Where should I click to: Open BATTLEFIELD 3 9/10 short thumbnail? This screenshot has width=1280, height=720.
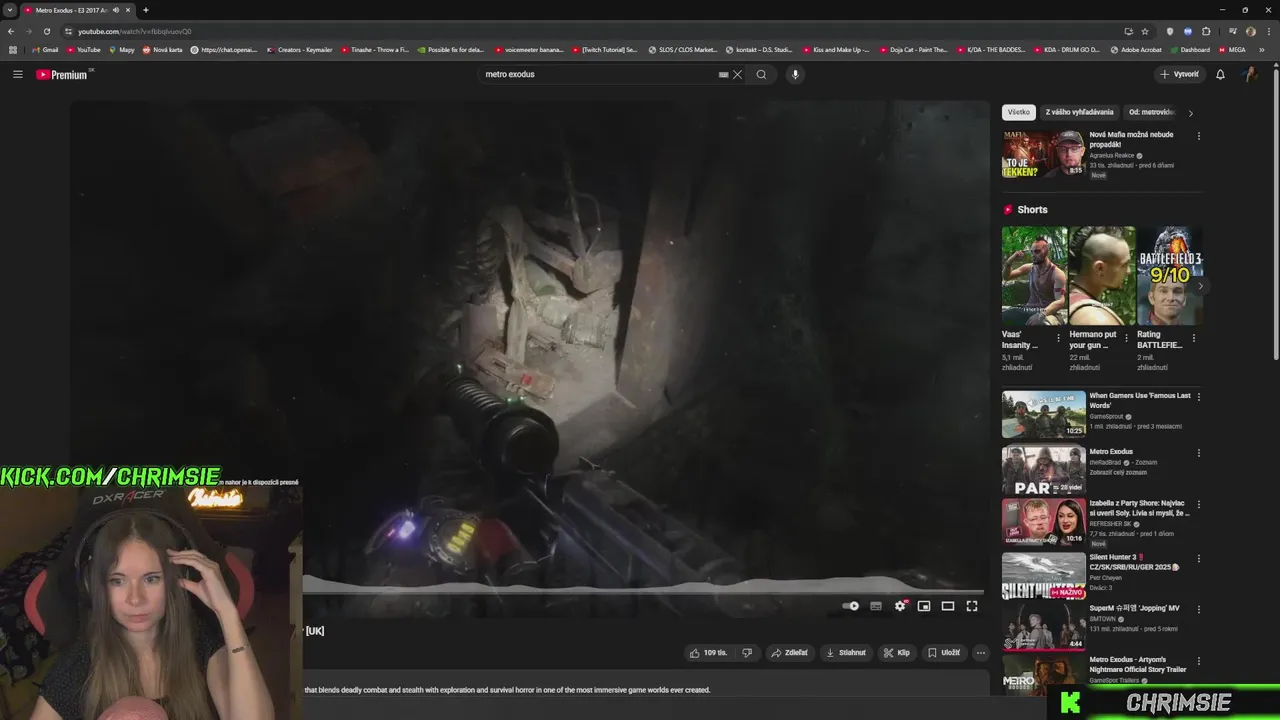pyautogui.click(x=1170, y=275)
